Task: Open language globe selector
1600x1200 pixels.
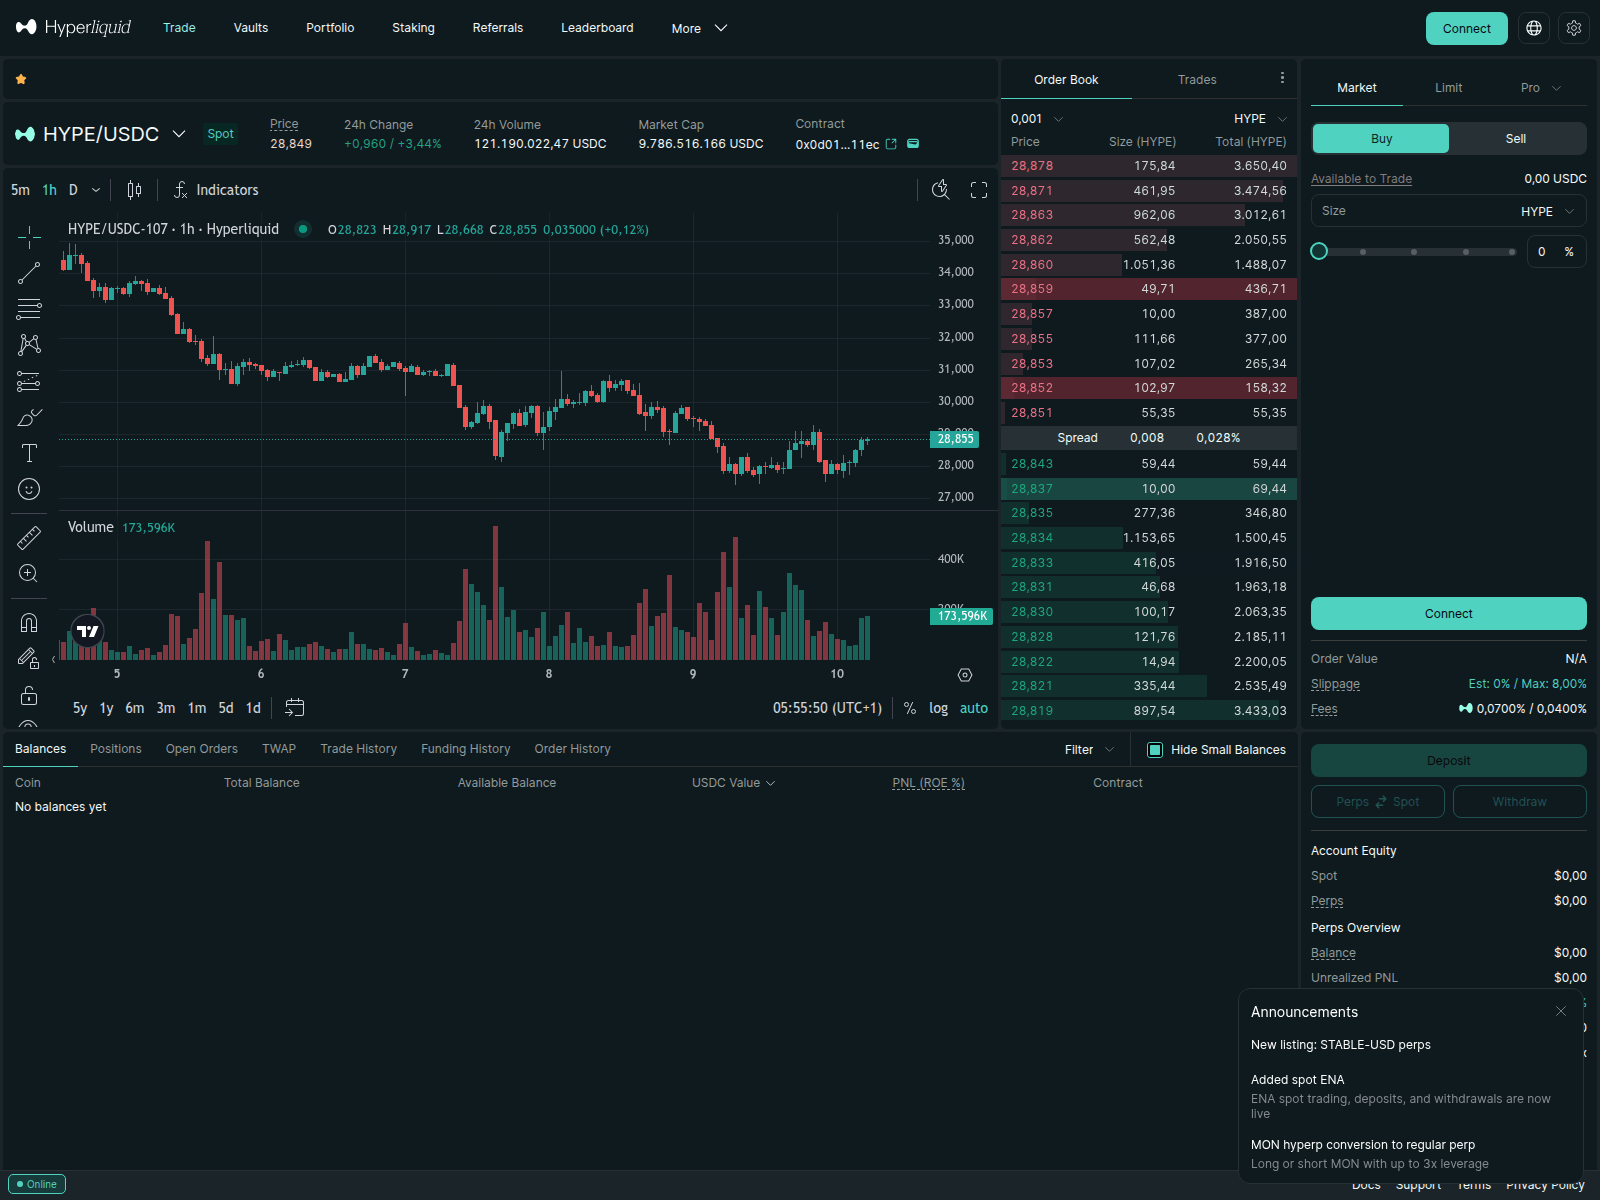Action: tap(1534, 28)
